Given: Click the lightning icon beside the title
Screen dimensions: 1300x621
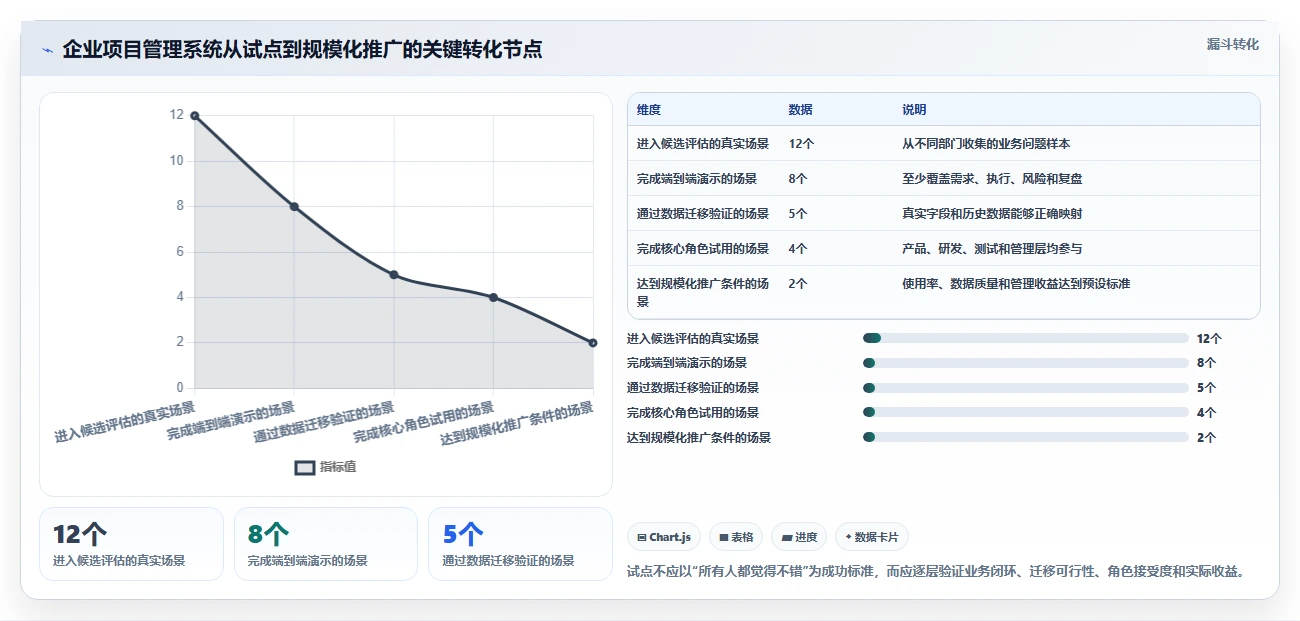Looking at the screenshot, I should click(47, 50).
